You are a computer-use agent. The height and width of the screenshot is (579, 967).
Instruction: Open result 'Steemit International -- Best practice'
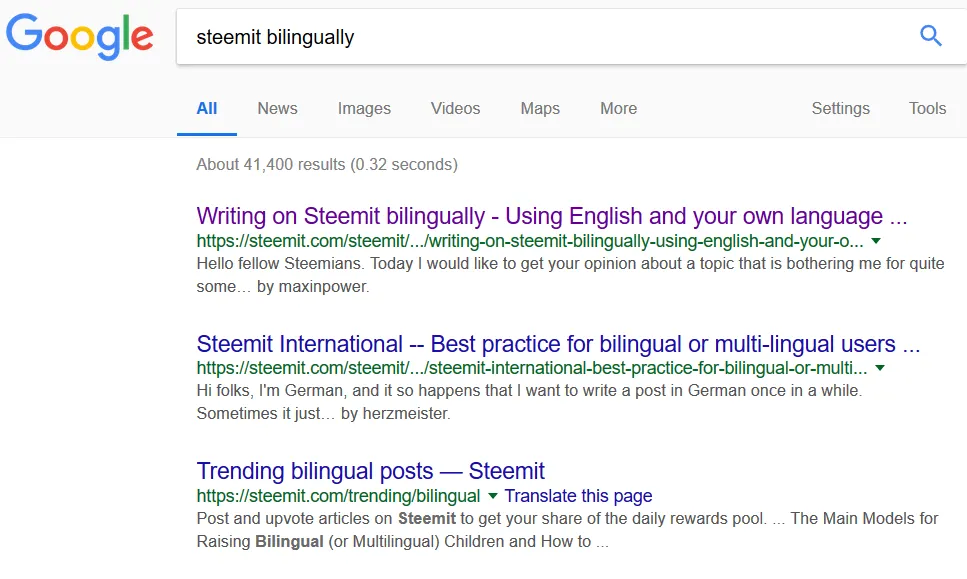558,344
